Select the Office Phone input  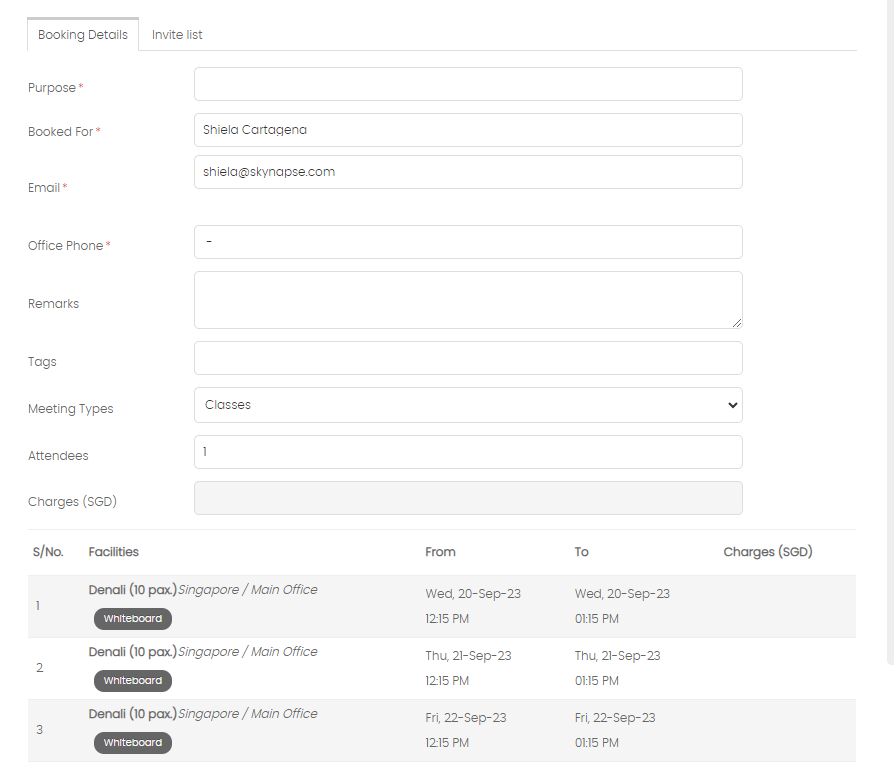tap(468, 242)
